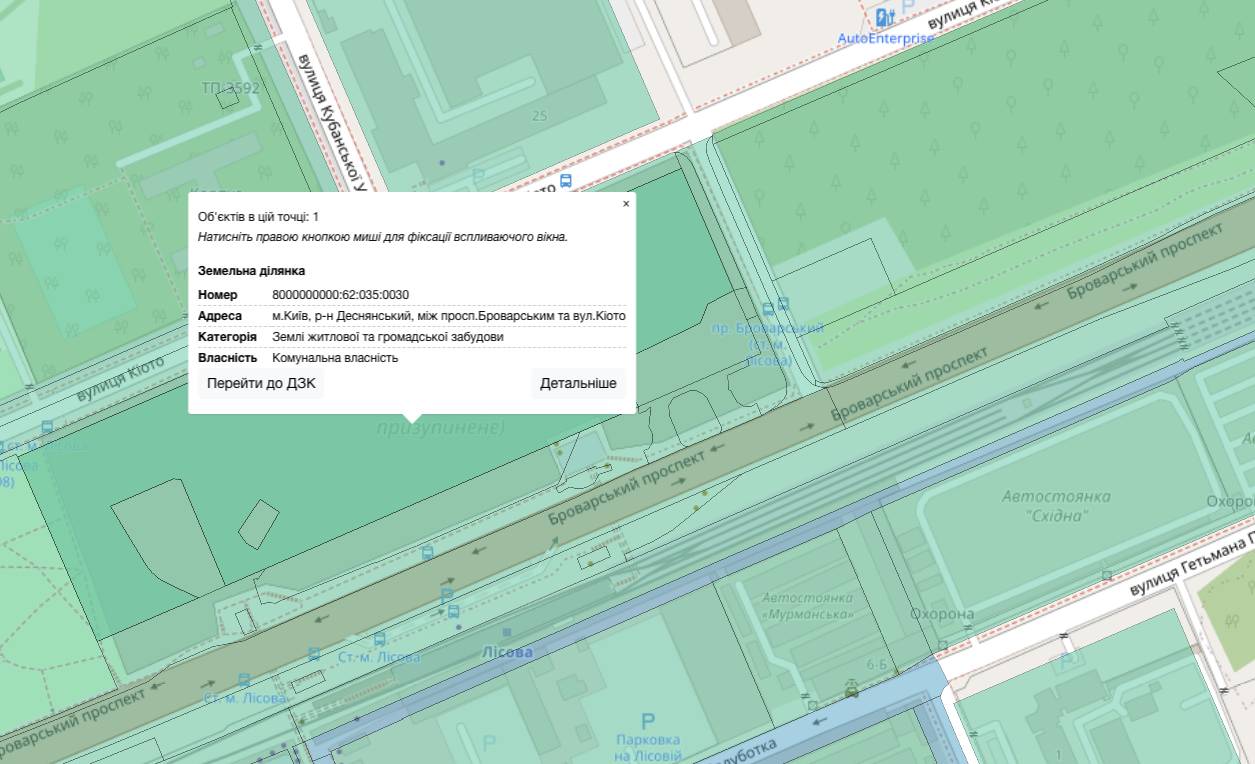This screenshot has width=1255, height=764.
Task: Click the parcel number 8000000000:62:035:0030
Action: pos(340,295)
